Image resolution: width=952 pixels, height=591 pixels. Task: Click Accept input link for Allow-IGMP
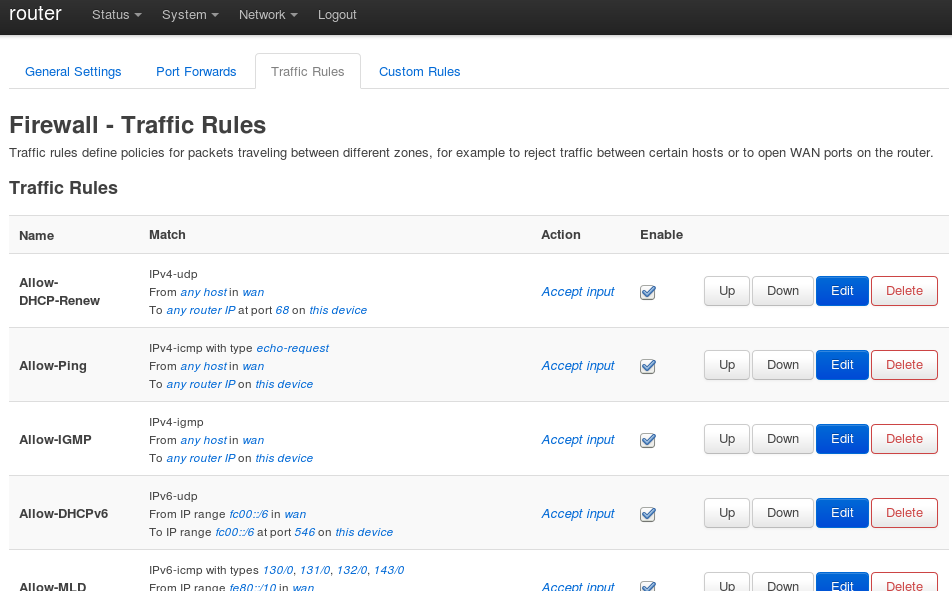(577, 440)
